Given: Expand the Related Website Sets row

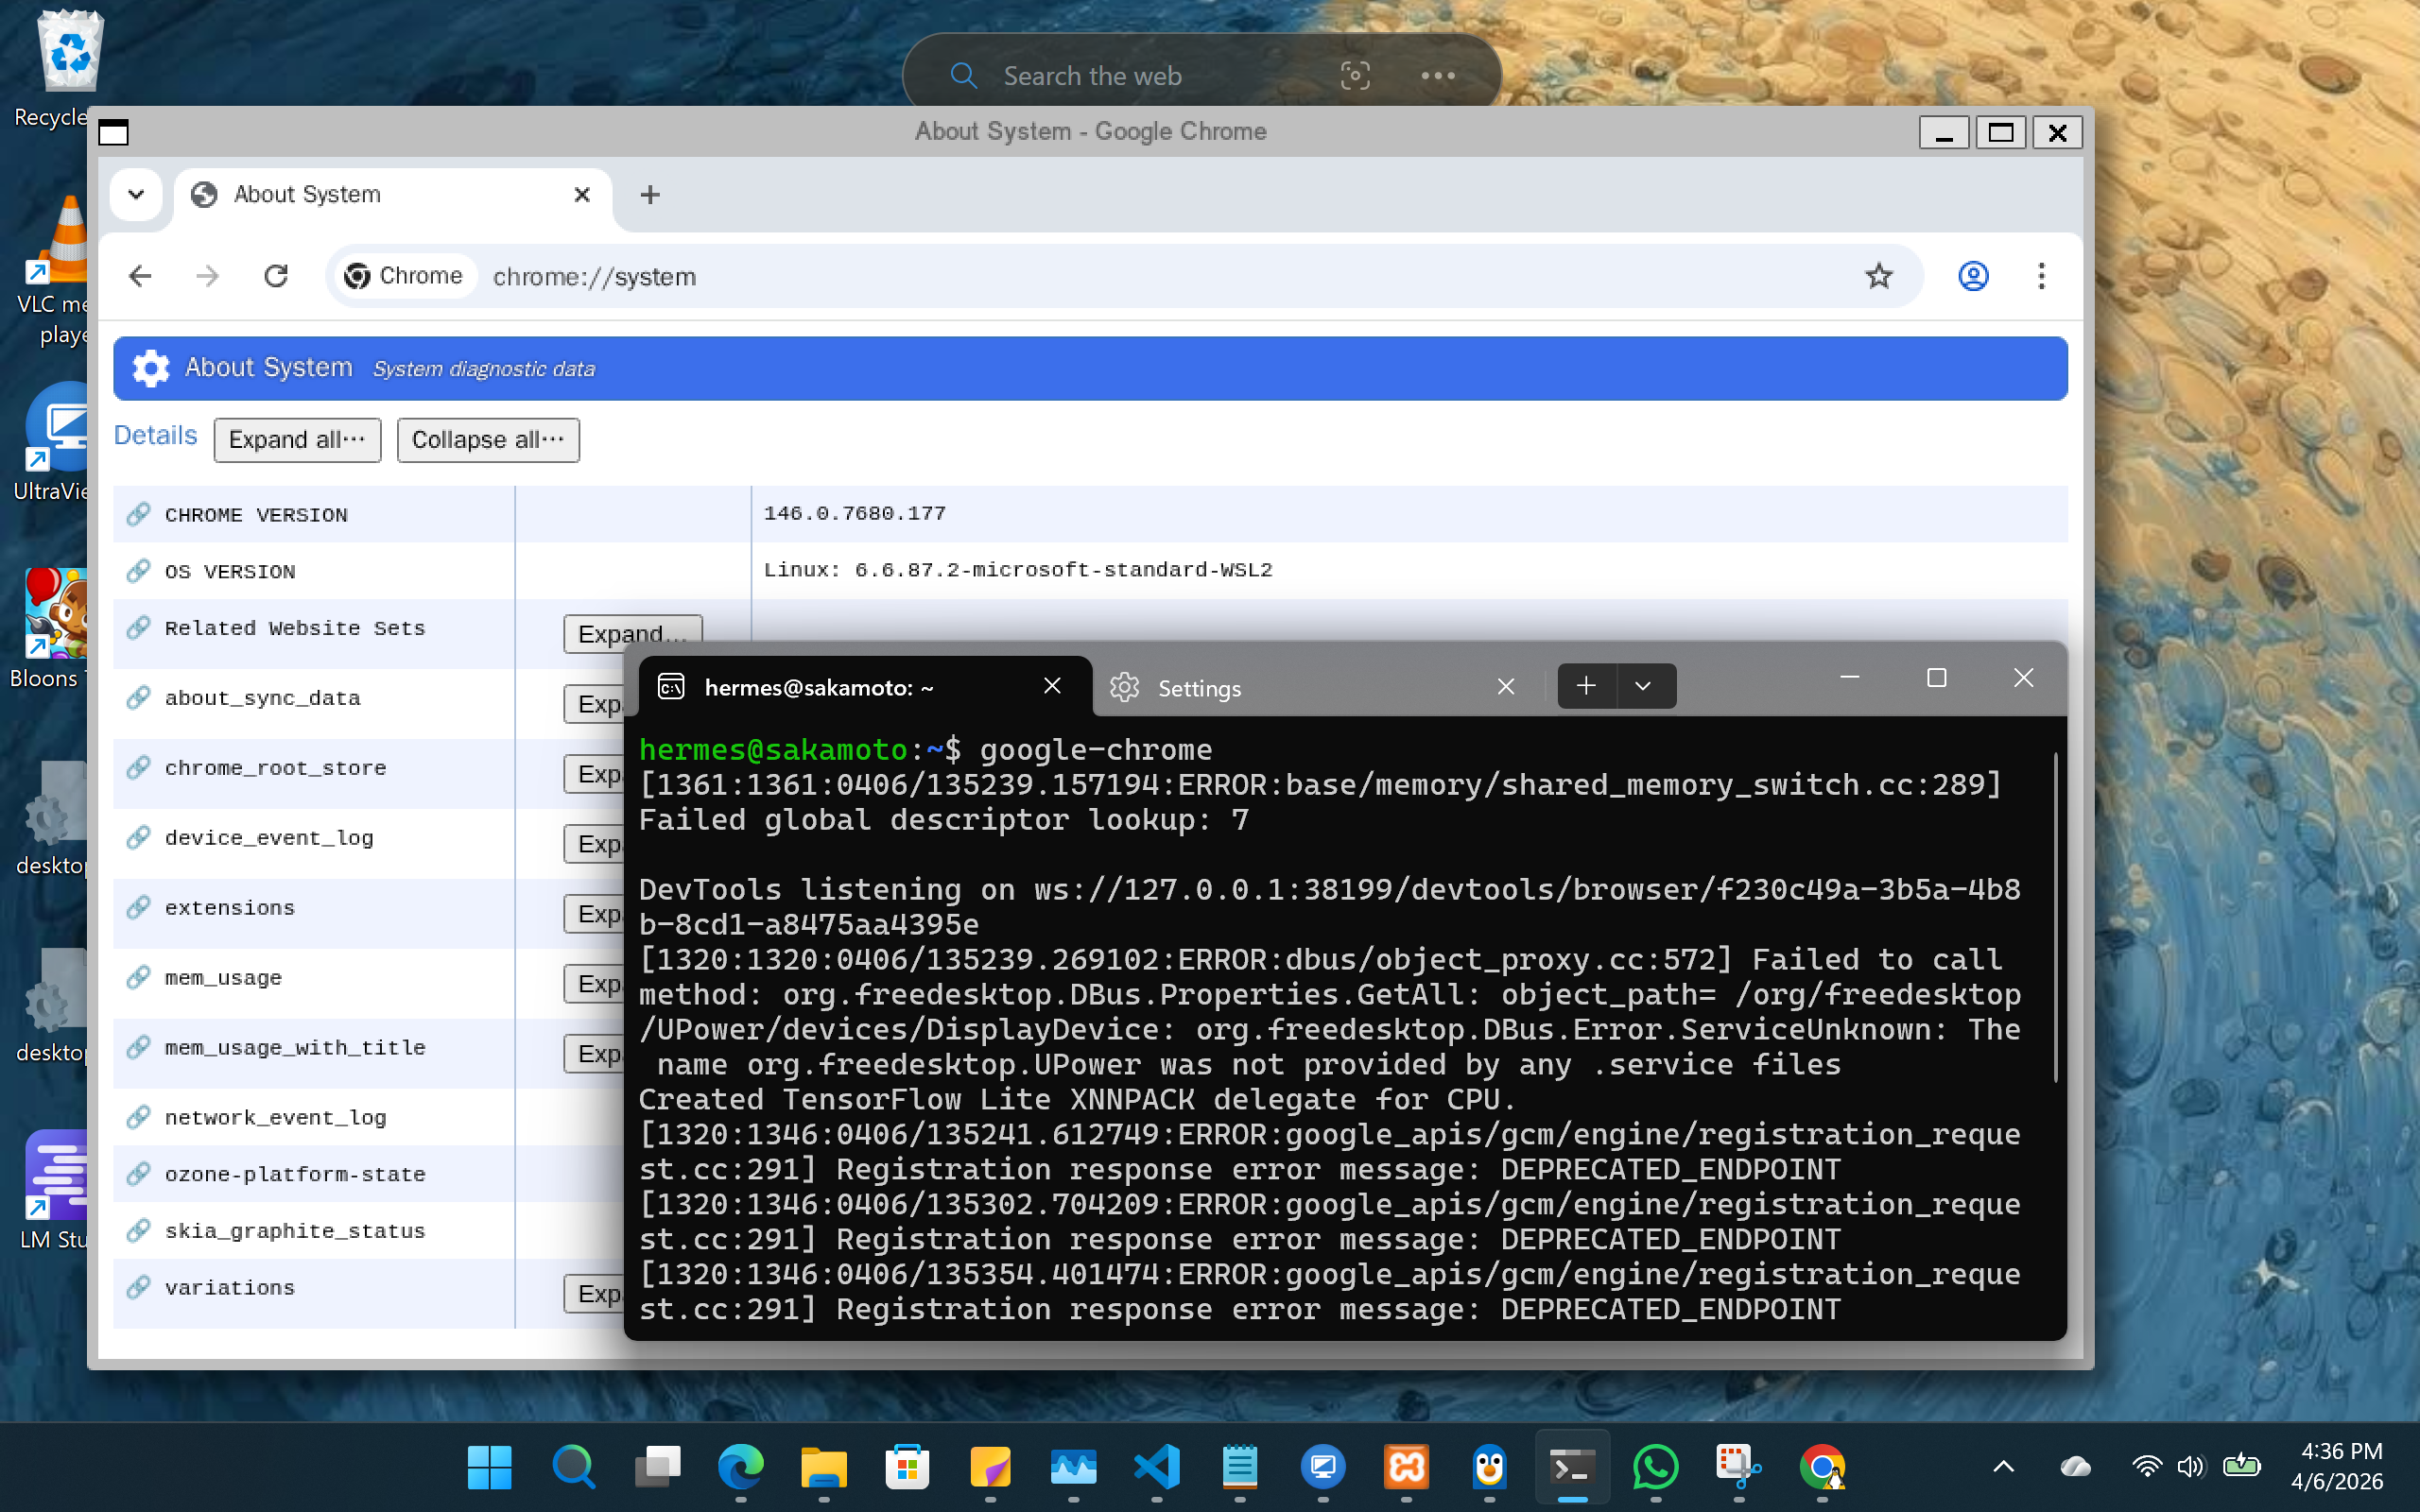Looking at the screenshot, I should point(632,633).
